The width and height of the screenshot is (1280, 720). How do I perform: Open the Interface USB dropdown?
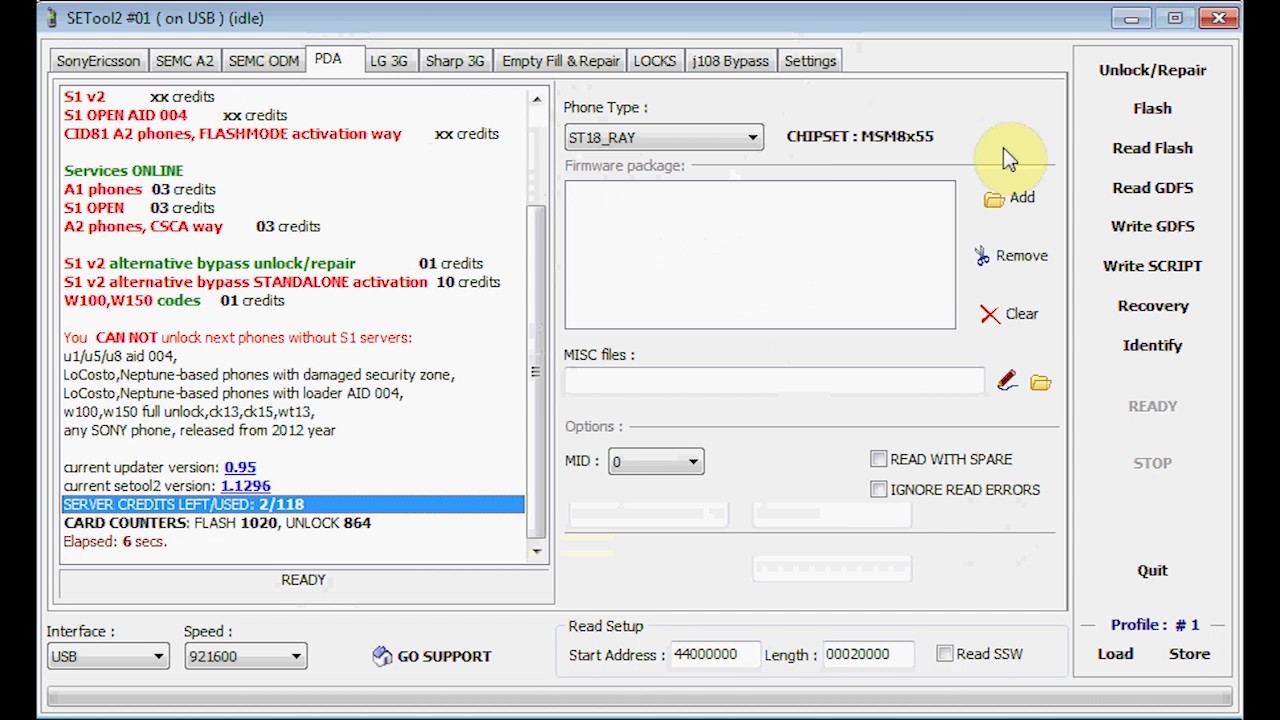click(x=107, y=656)
